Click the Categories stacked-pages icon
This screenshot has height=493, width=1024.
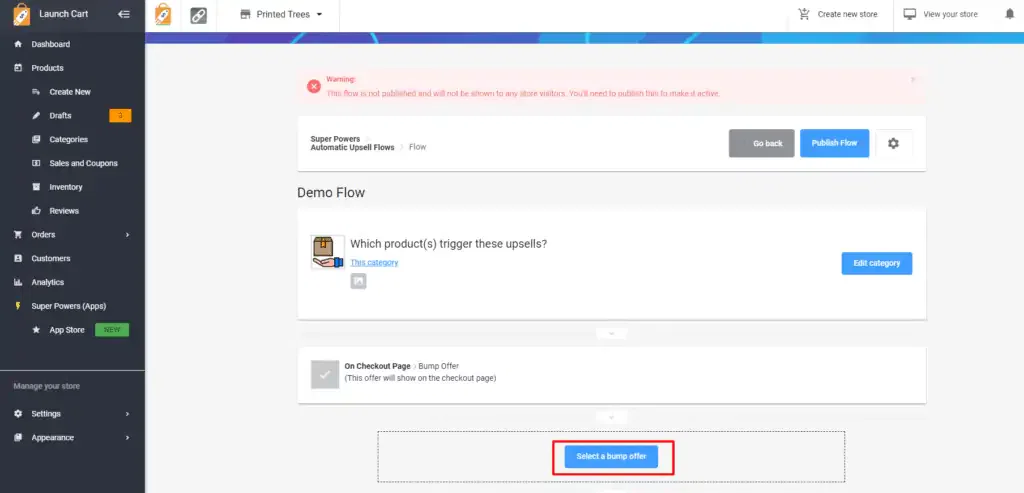pos(37,140)
